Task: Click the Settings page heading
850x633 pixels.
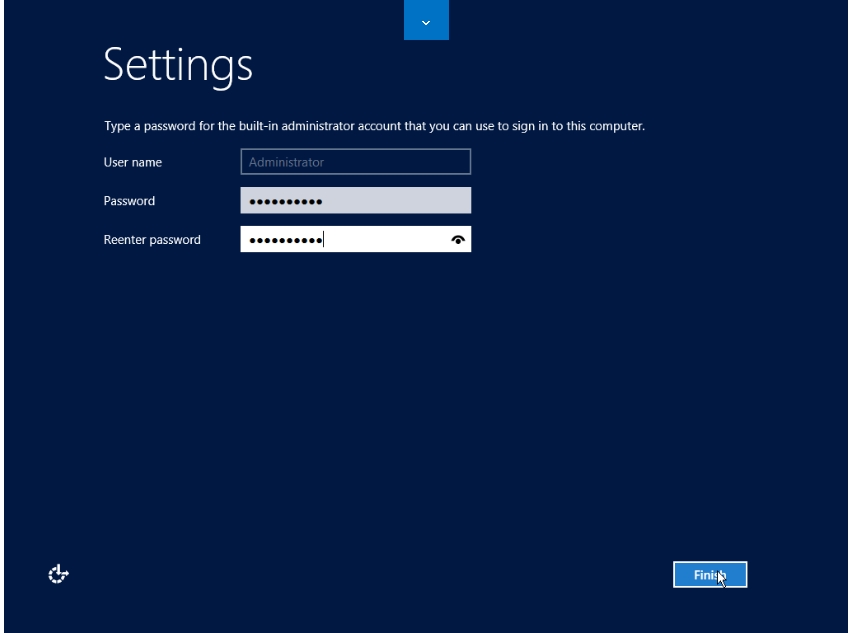Action: (x=178, y=66)
